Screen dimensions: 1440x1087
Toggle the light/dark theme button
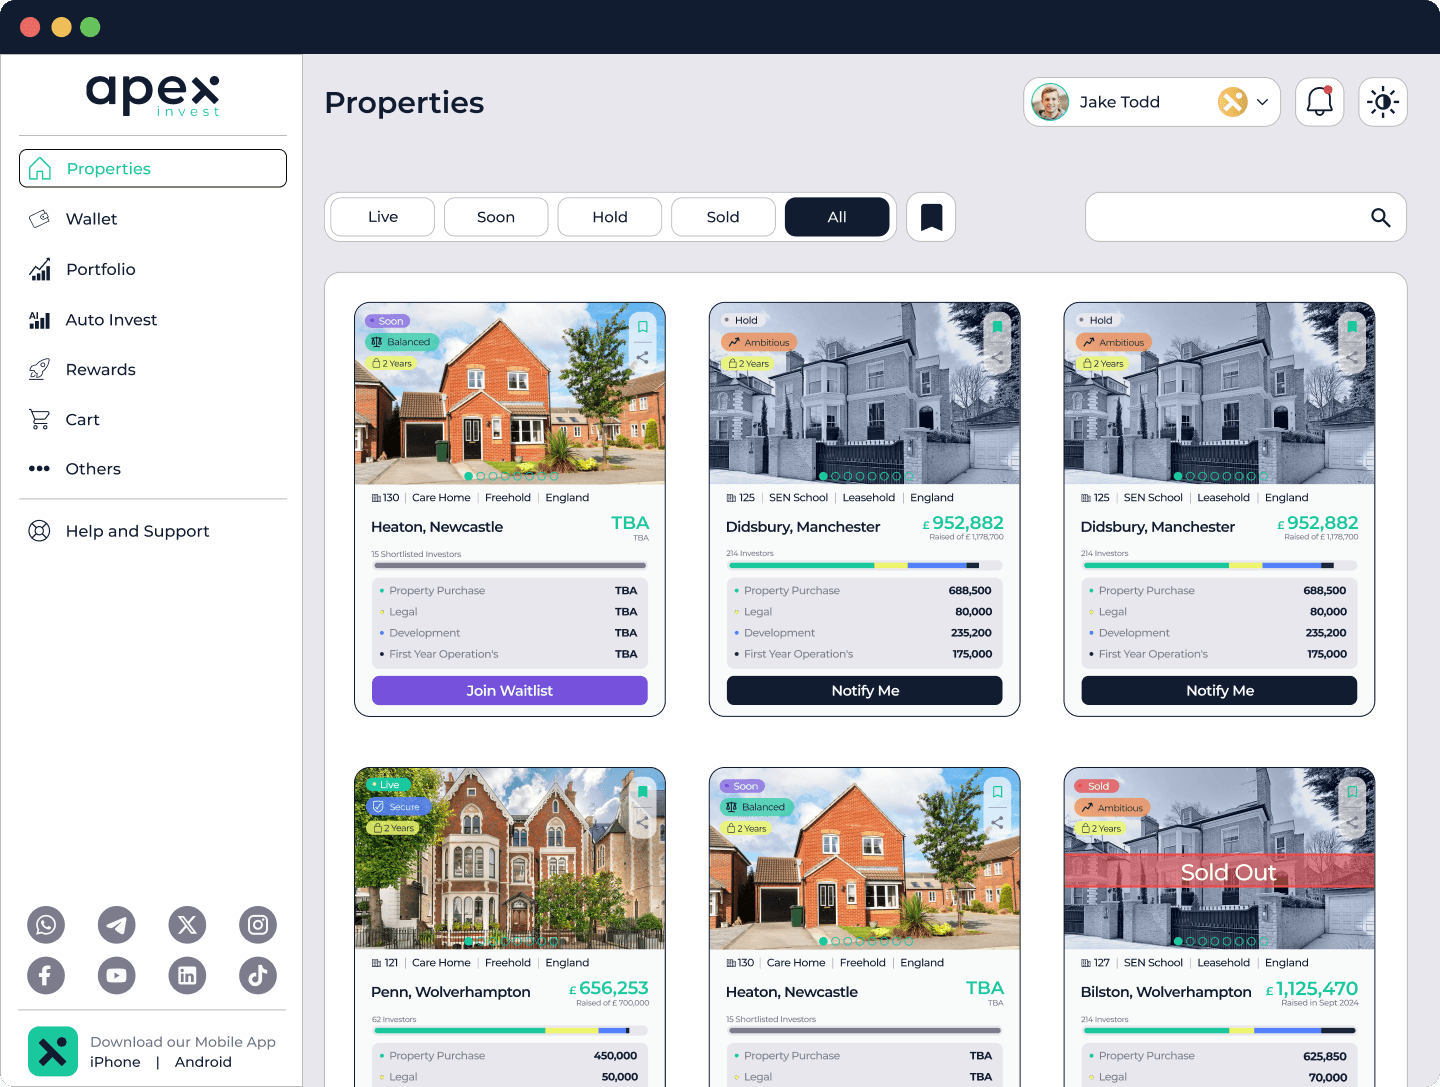click(1383, 102)
